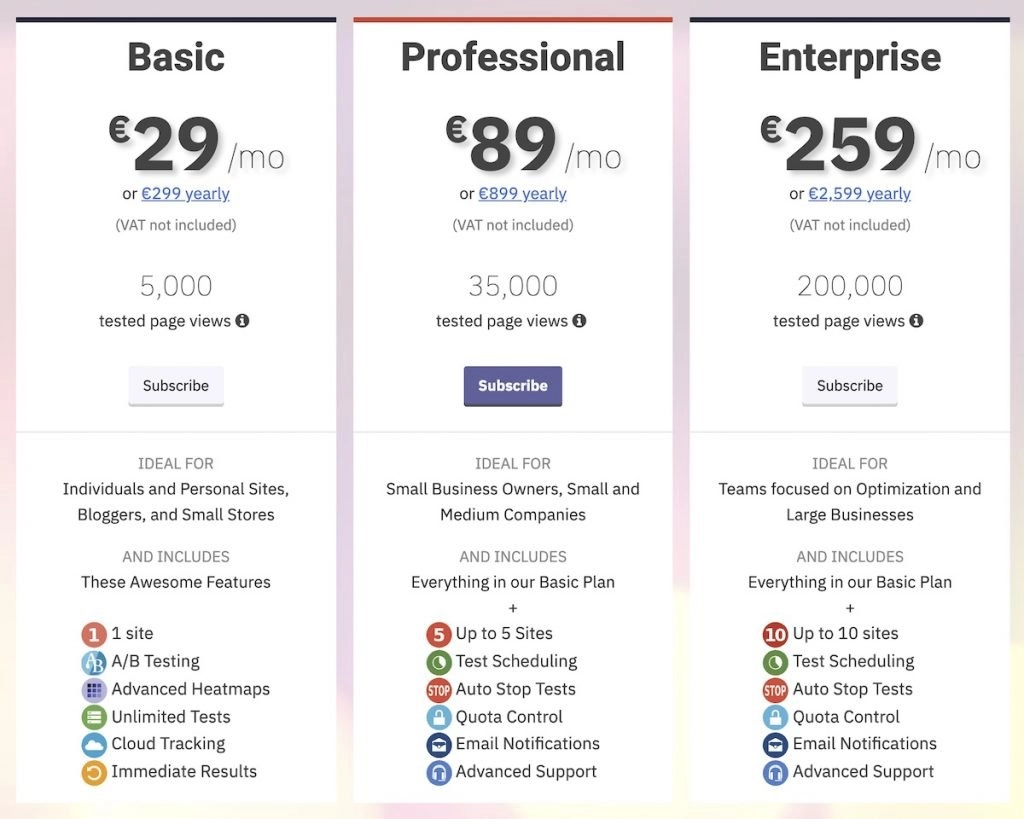Image resolution: width=1024 pixels, height=819 pixels.
Task: Click the Advanced Heatmaps grid icon
Action: pos(94,690)
